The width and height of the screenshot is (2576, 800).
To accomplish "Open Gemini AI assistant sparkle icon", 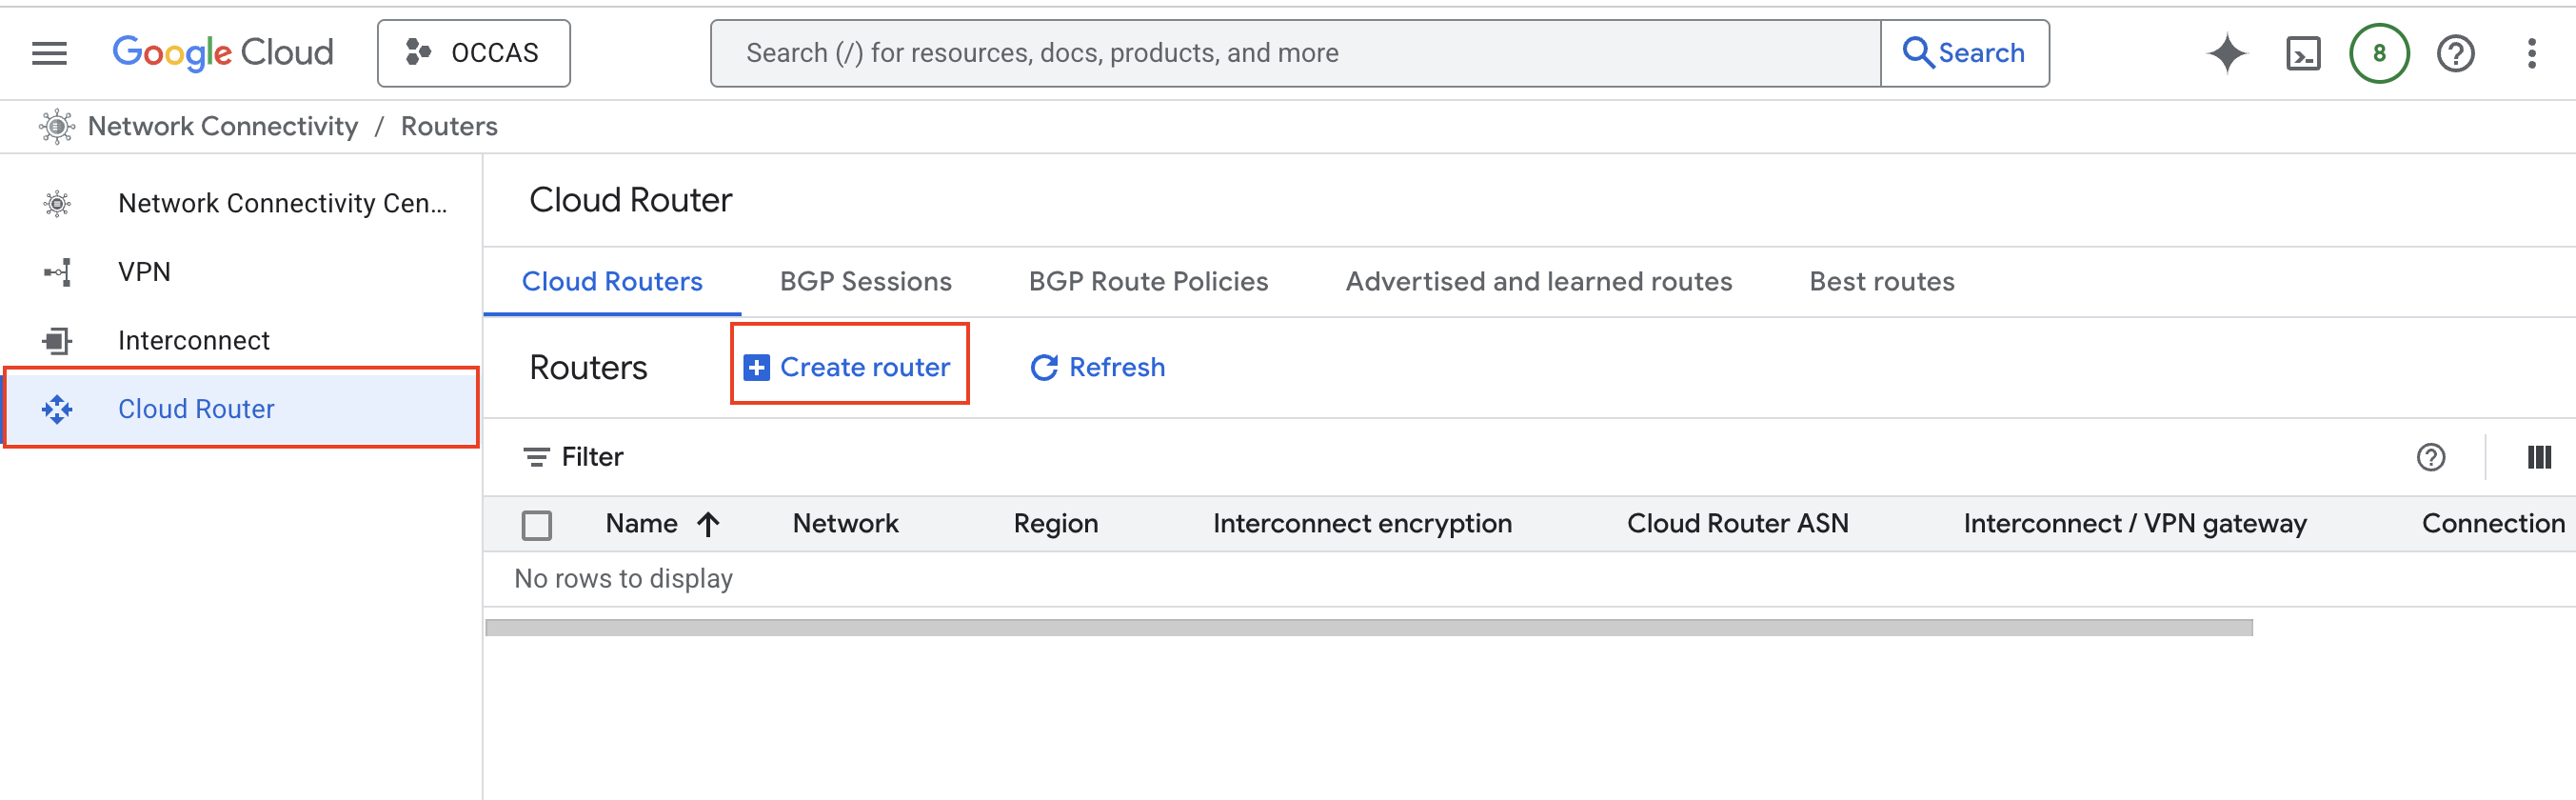I will pos(2227,53).
